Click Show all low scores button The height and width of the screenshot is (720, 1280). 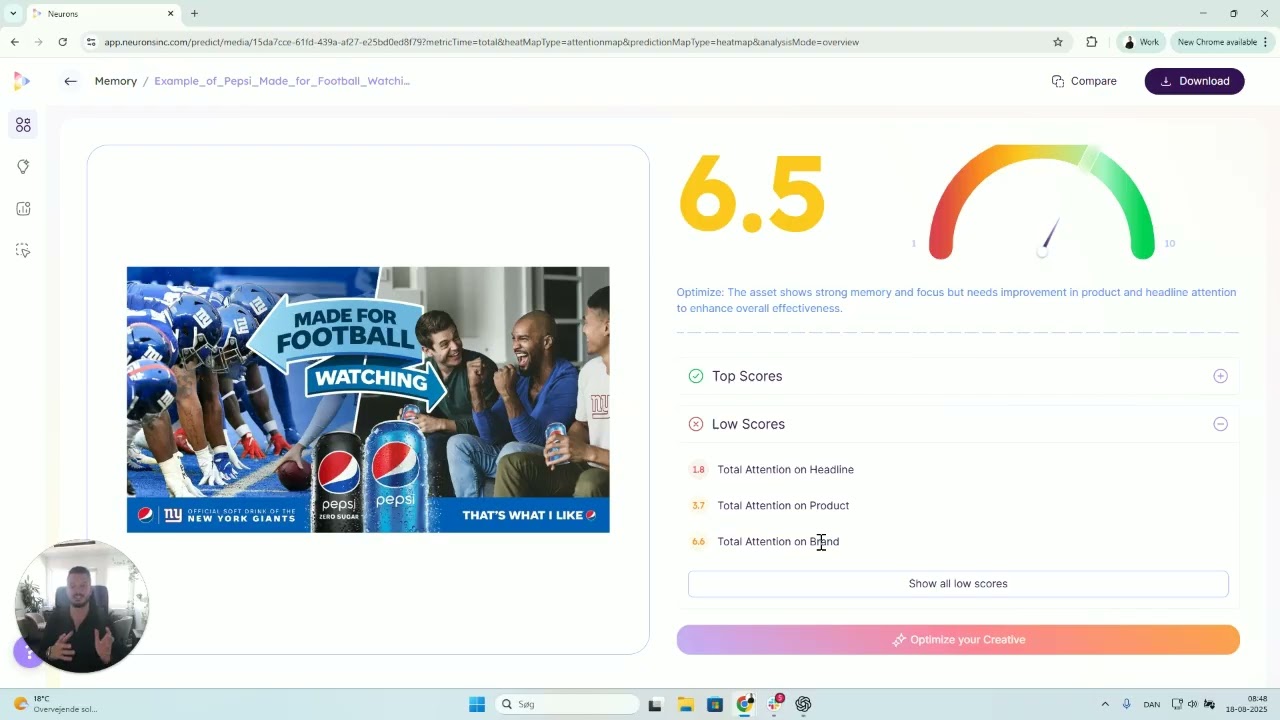point(958,584)
